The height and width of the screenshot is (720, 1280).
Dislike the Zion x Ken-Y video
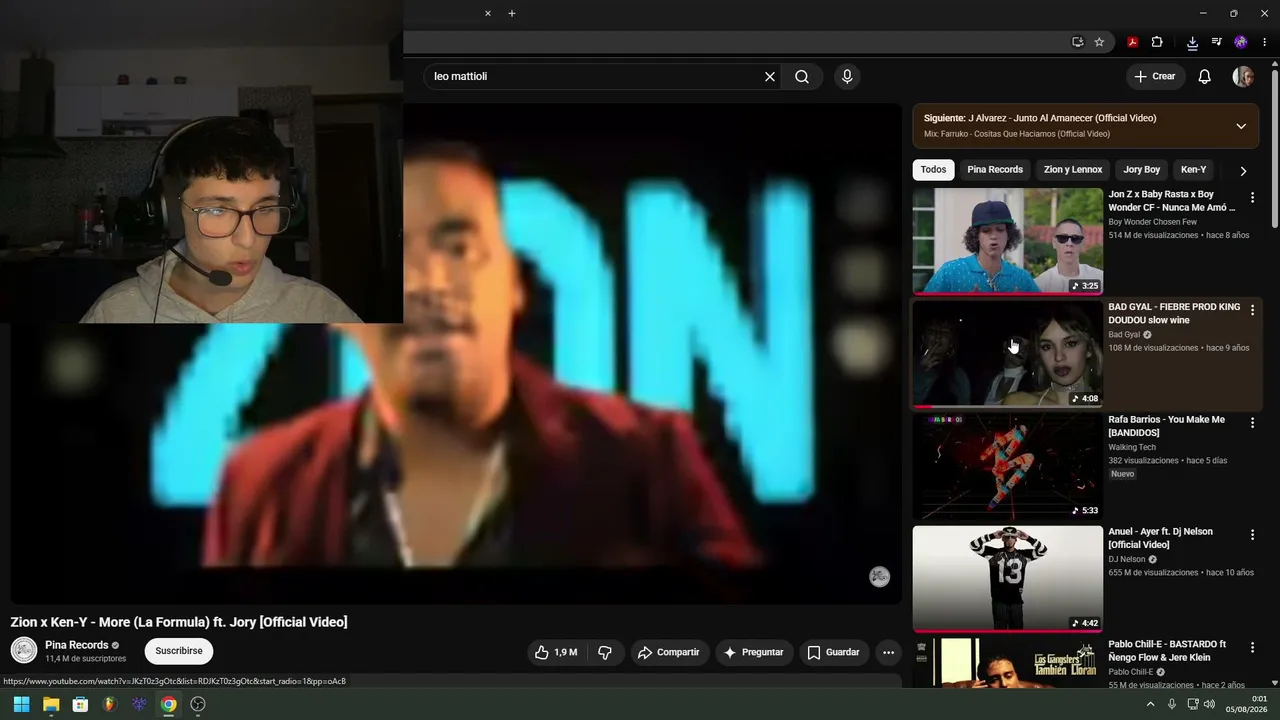[x=605, y=652]
